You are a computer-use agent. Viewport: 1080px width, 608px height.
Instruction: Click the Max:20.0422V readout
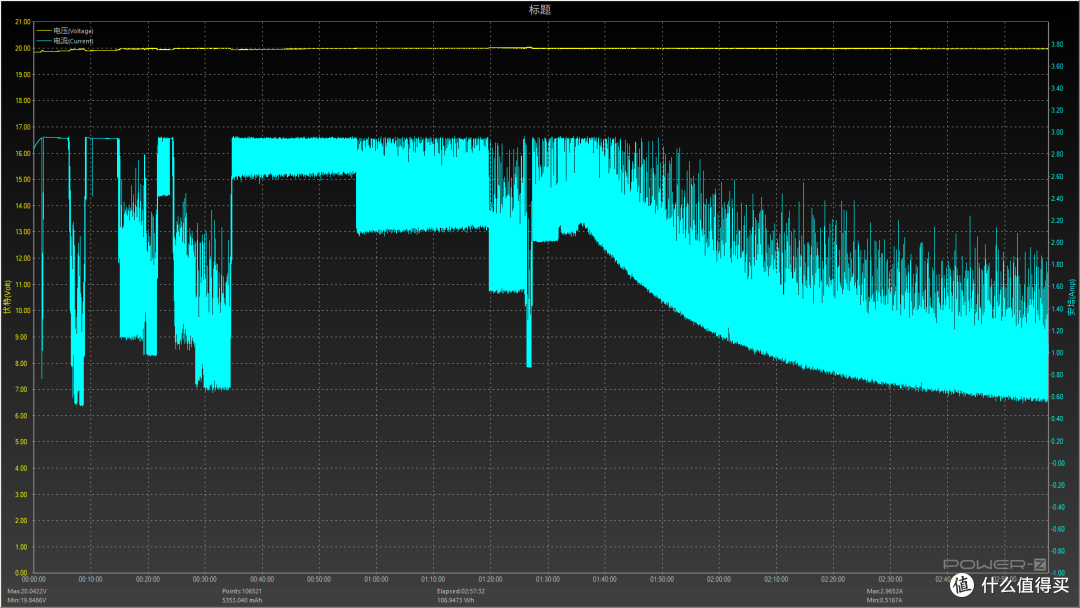tap(27, 591)
